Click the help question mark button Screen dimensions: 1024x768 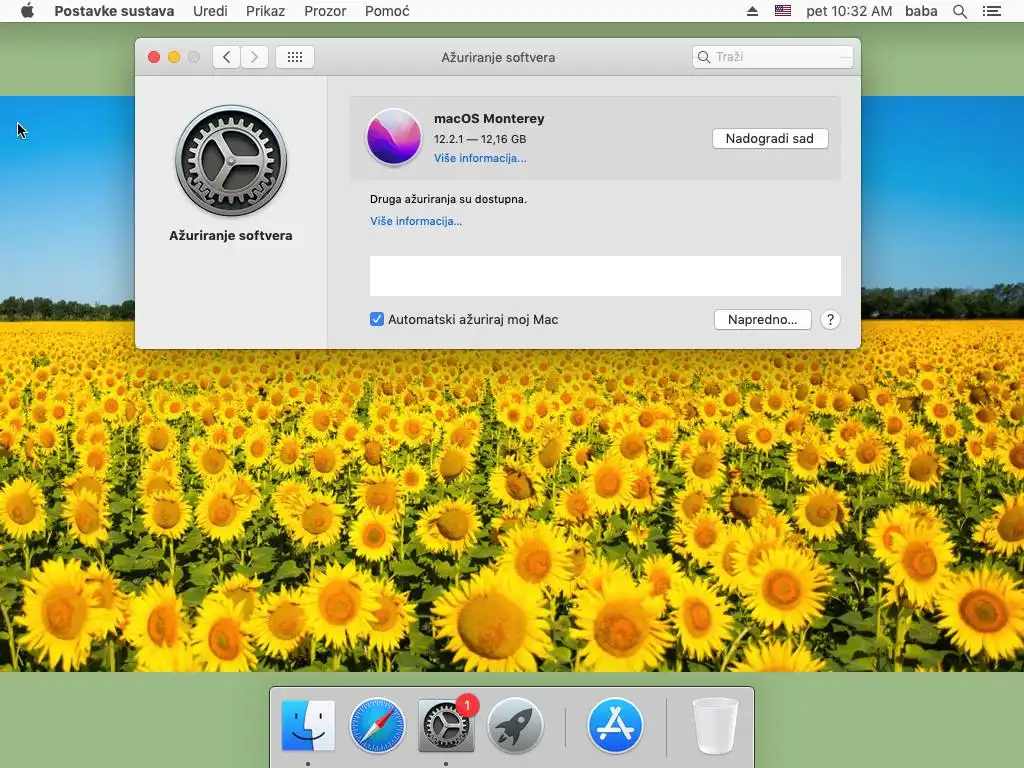point(830,319)
